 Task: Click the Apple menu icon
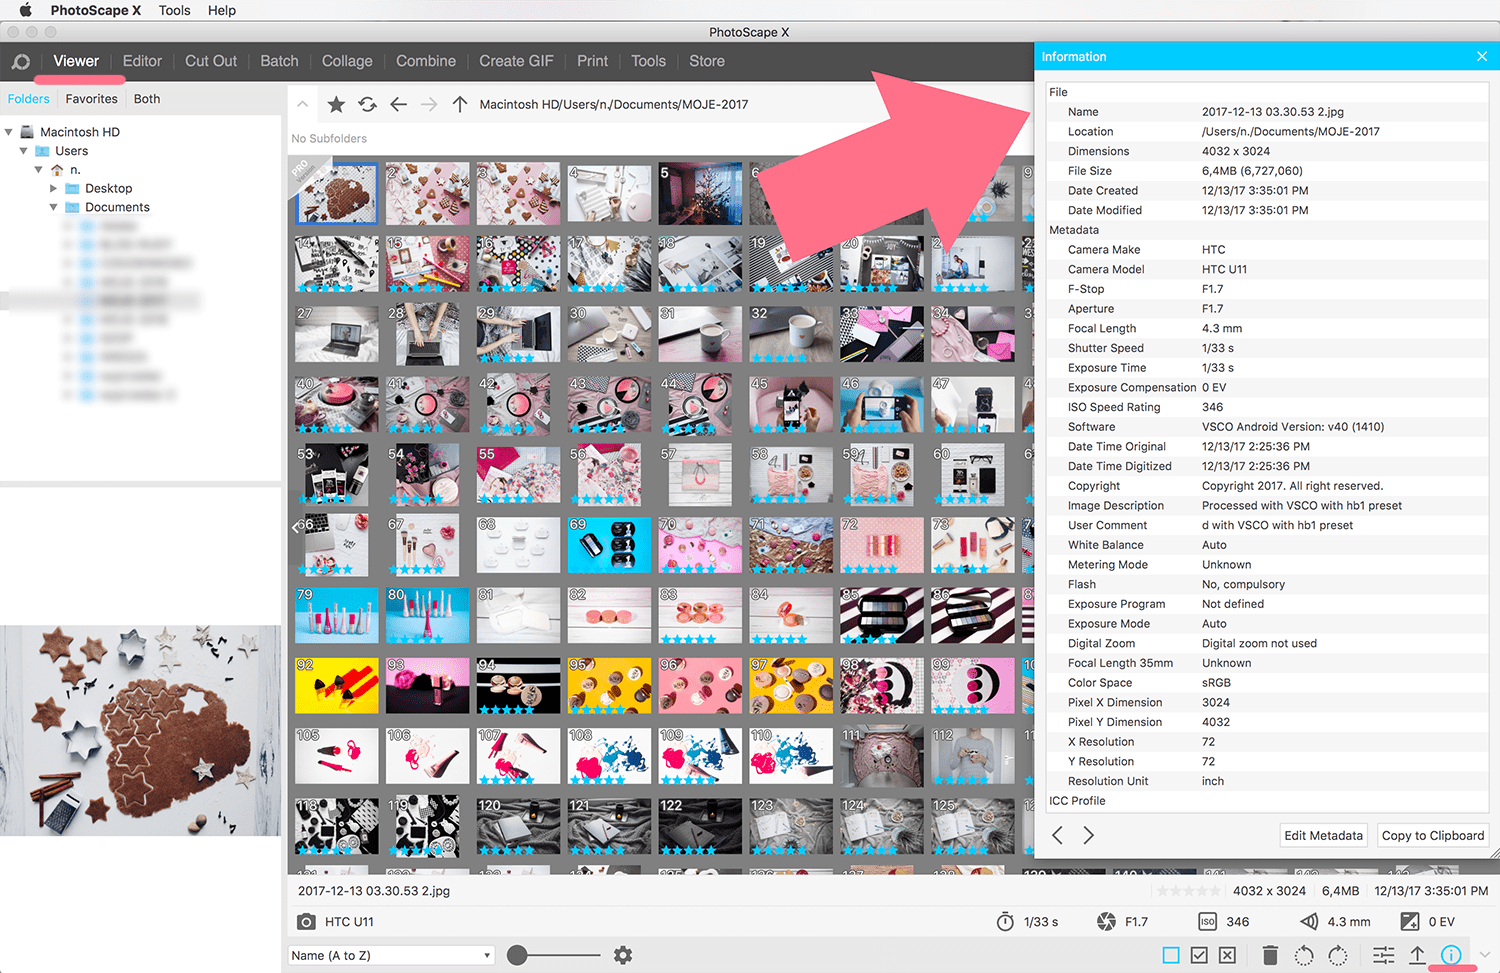tap(26, 10)
